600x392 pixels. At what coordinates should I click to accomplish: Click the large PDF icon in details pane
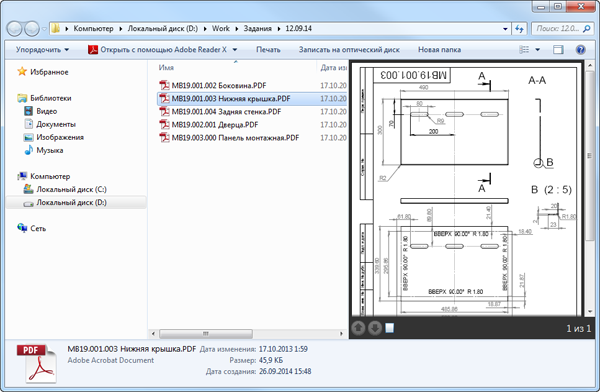click(37, 363)
